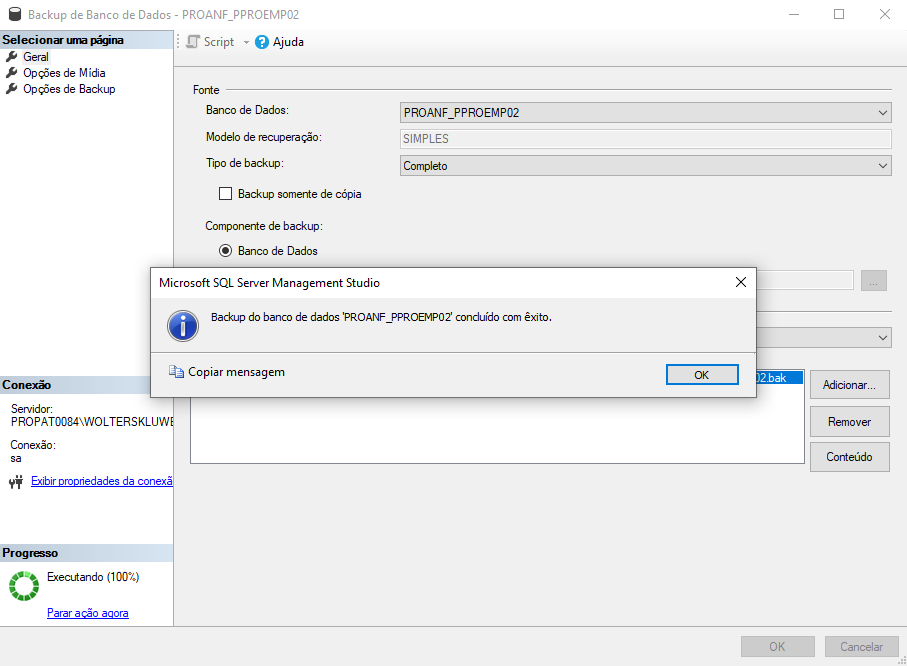Screen dimensions: 907x666
Task: Open the Opções de Backup page
Action: pyautogui.click(x=69, y=89)
